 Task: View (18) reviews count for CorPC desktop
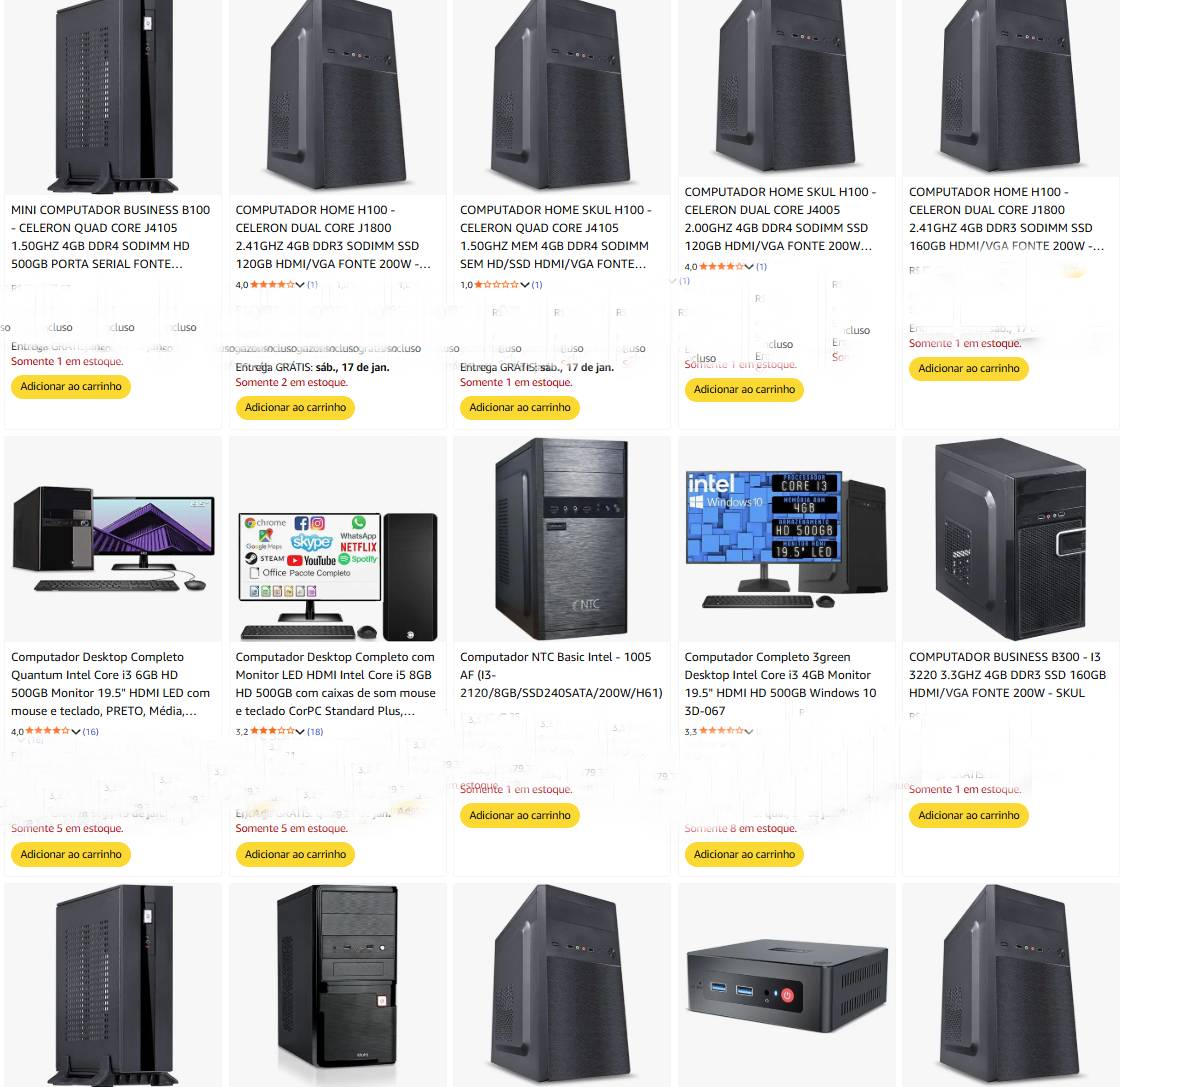315,731
